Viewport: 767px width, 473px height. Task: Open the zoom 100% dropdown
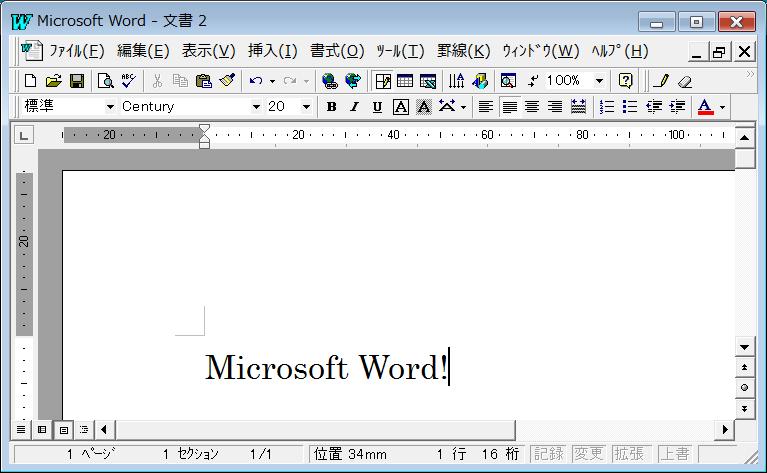point(599,81)
